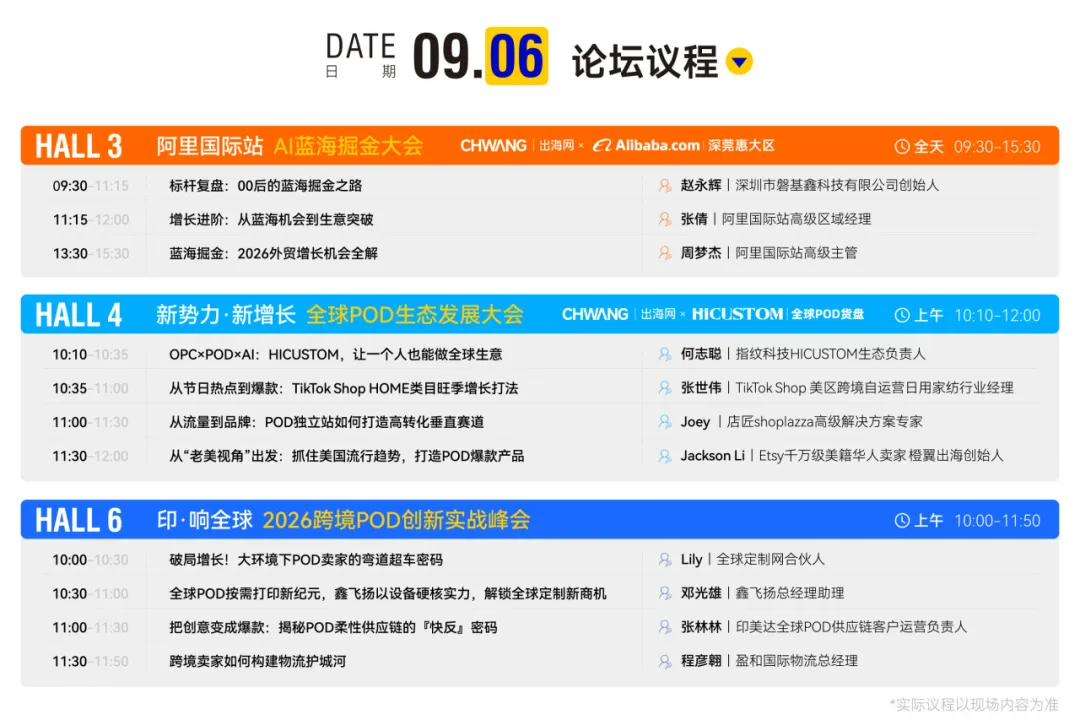Click the yellow dropdown arrow beside 论坛议程
Image resolution: width=1080 pixels, height=720 pixels.
739,62
